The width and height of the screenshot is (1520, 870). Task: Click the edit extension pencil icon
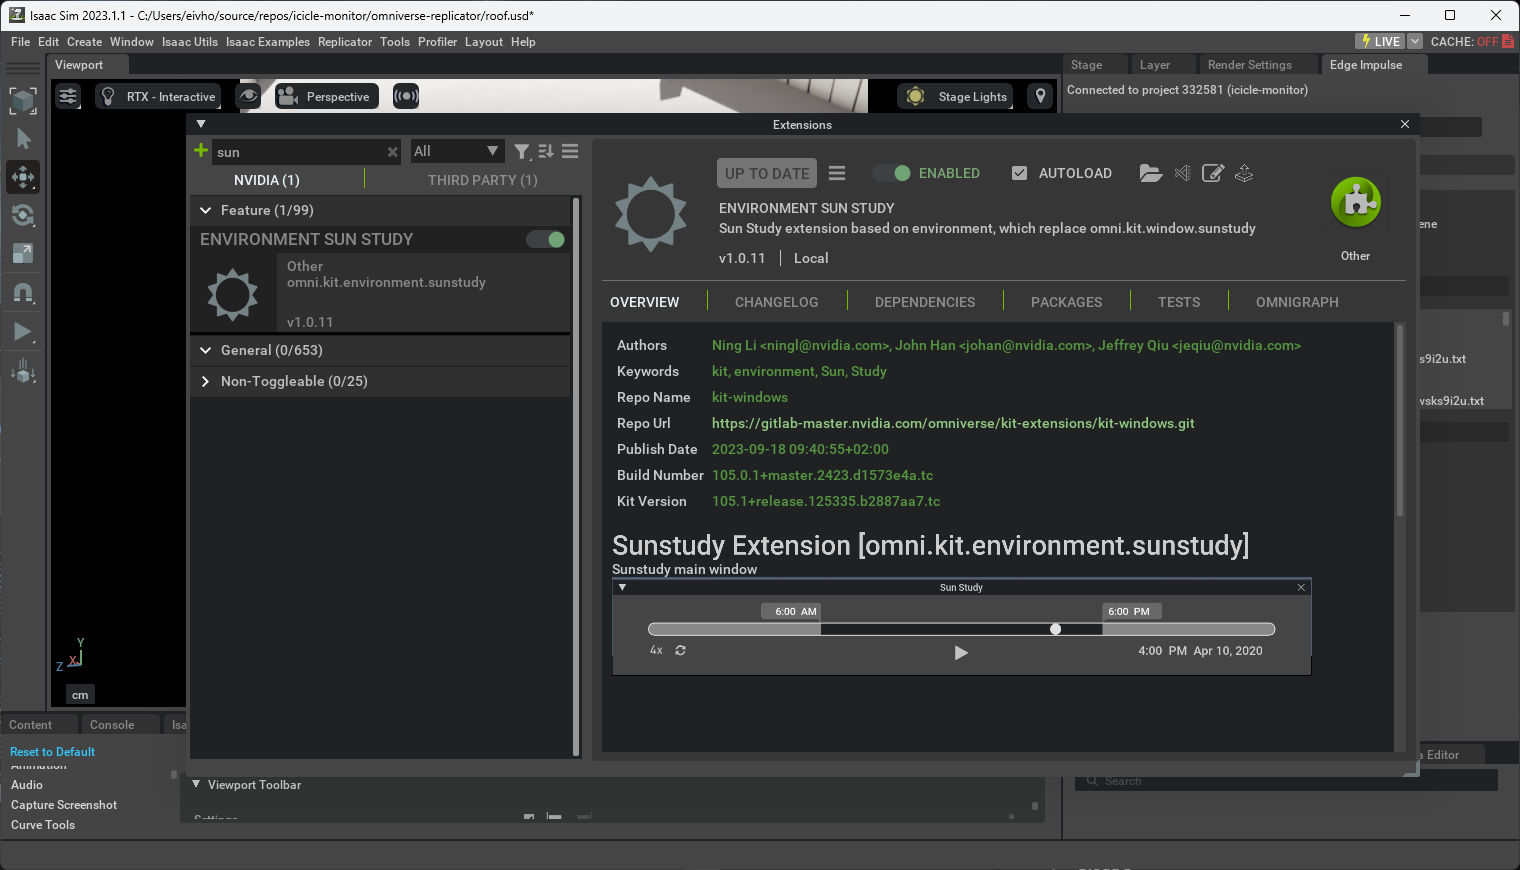[1212, 173]
